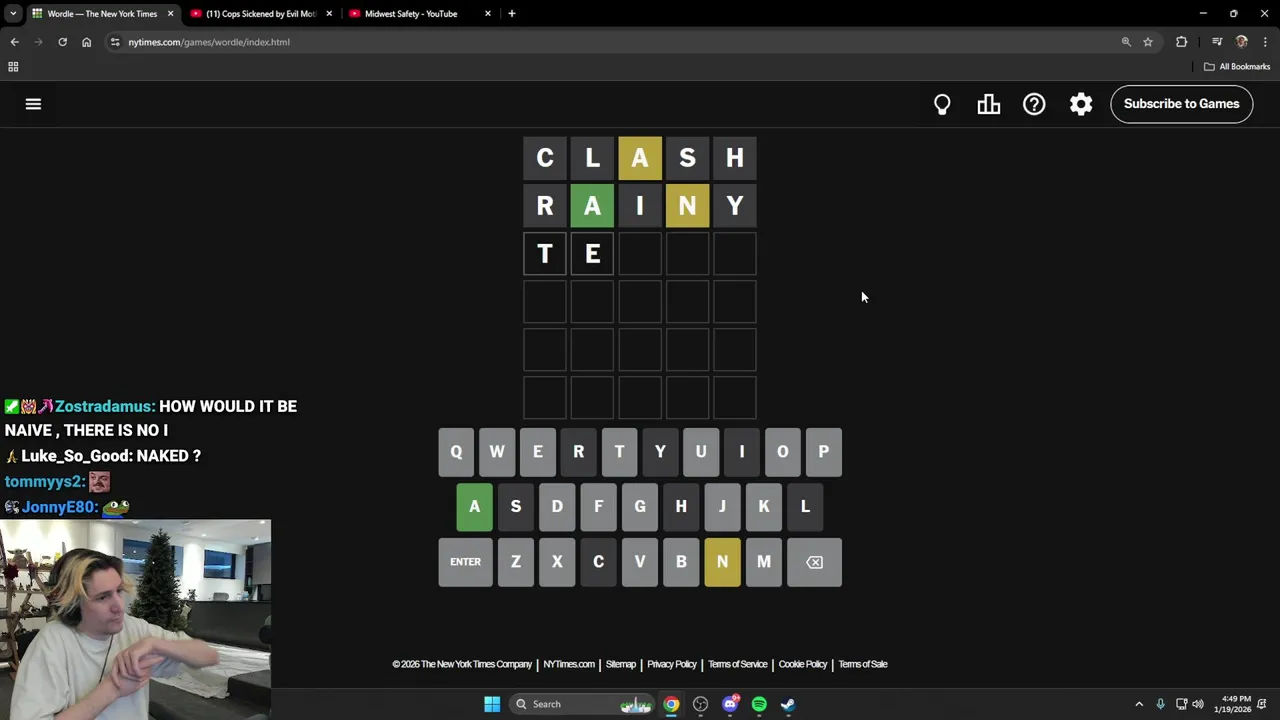The width and height of the screenshot is (1280, 720).
Task: Tap the K key on the Wordle keyboard
Action: pyautogui.click(x=763, y=507)
